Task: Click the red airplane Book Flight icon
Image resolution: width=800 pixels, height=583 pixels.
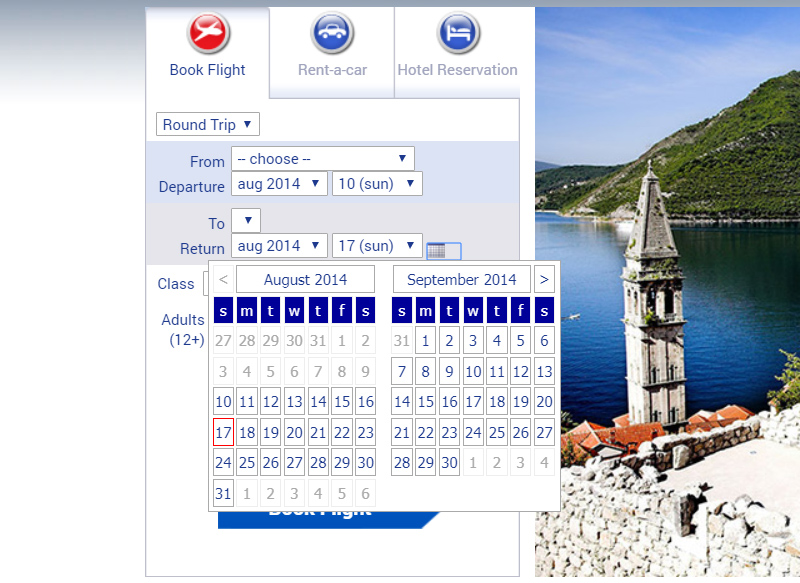Action: pyautogui.click(x=208, y=33)
